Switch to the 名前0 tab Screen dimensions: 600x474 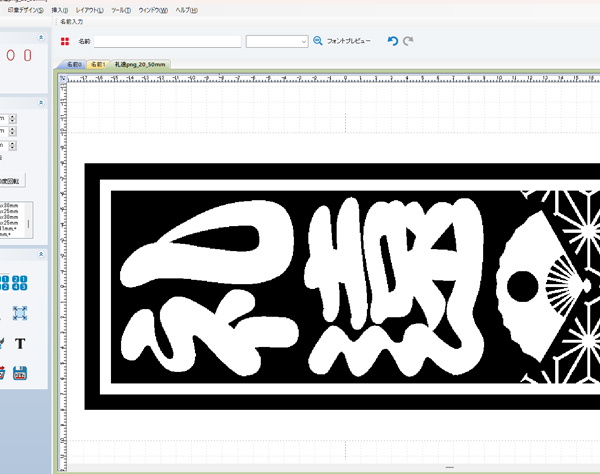click(73, 64)
